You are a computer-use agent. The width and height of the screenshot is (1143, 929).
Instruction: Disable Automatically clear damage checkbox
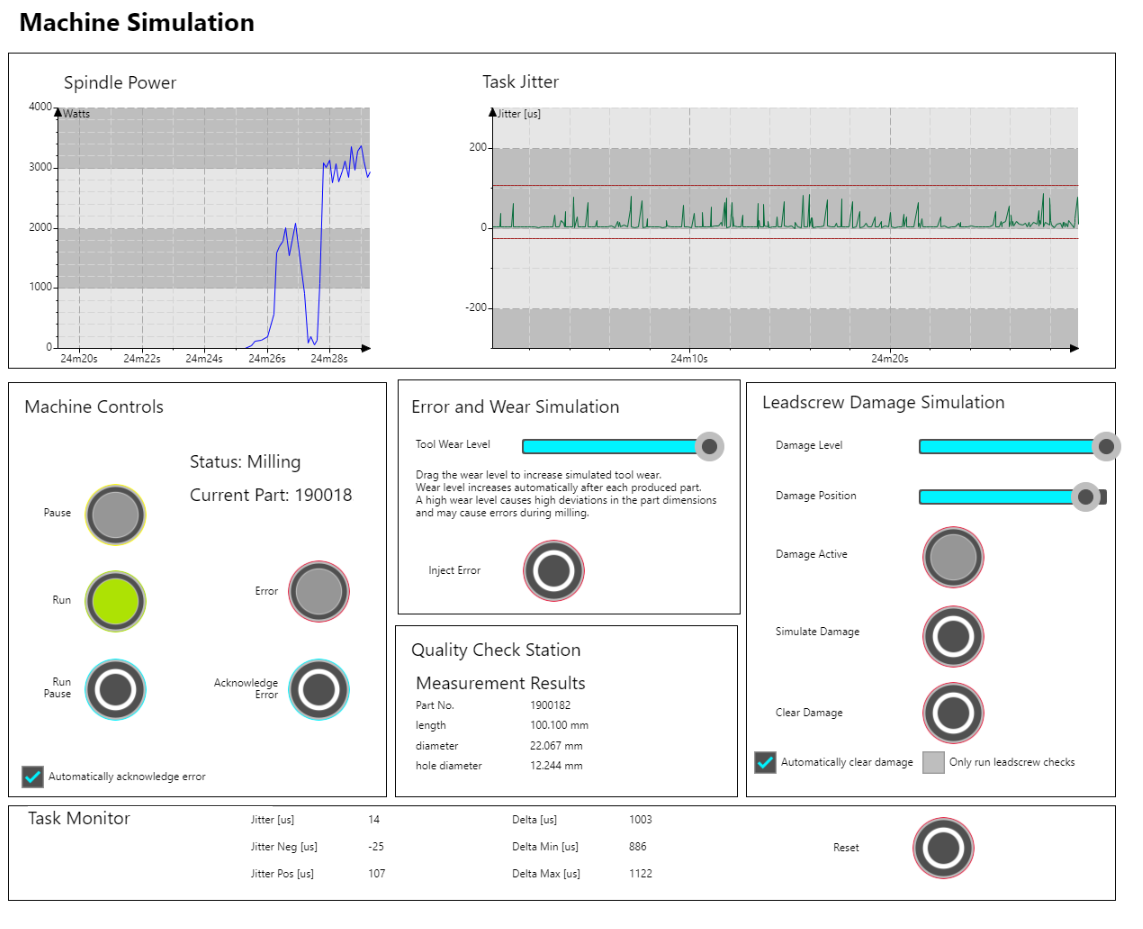point(765,762)
